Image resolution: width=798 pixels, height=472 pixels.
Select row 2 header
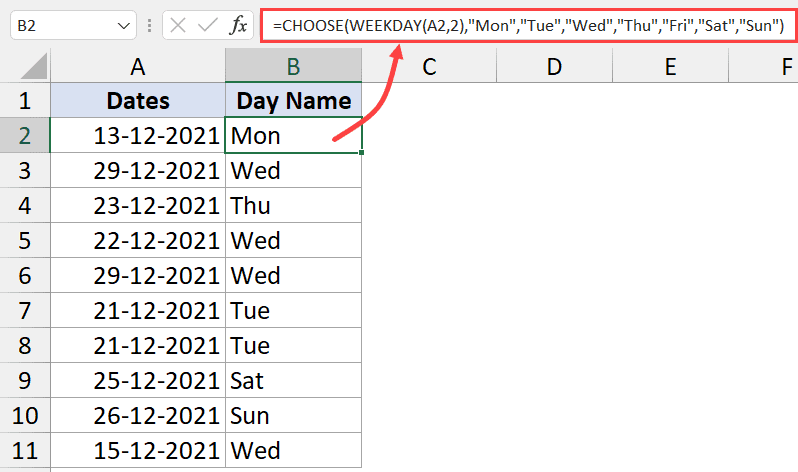24,135
